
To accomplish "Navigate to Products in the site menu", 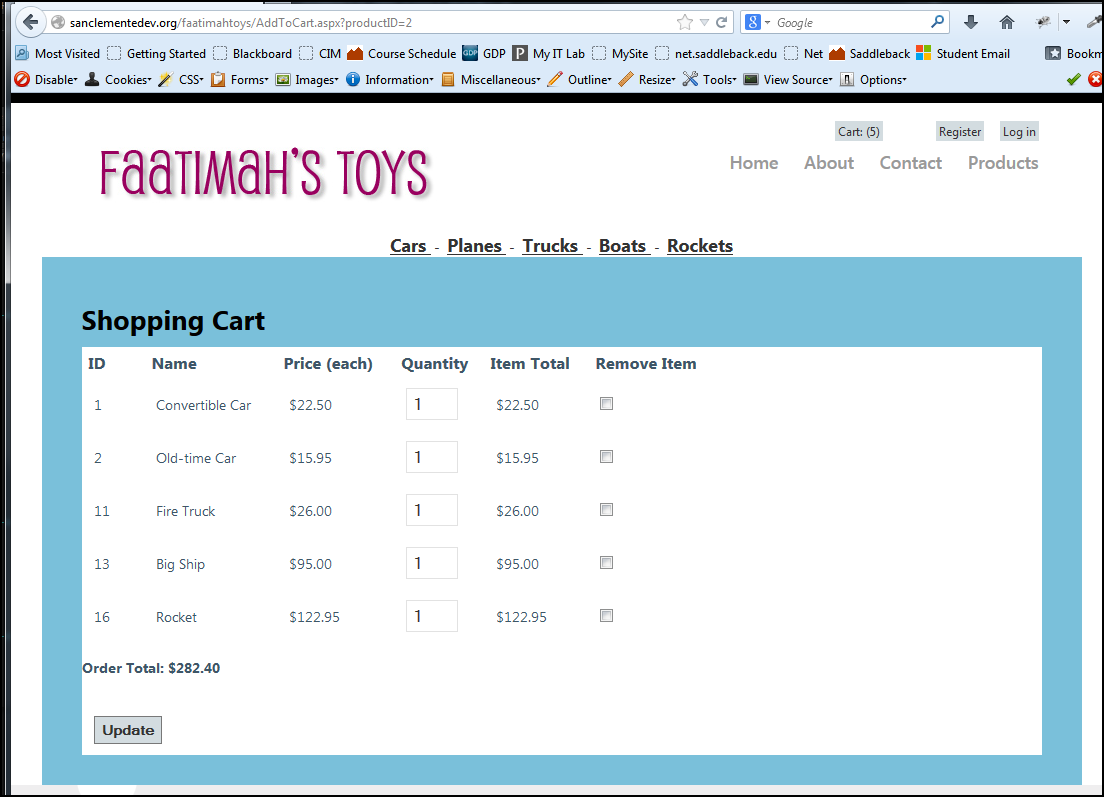I will pos(1002,163).
